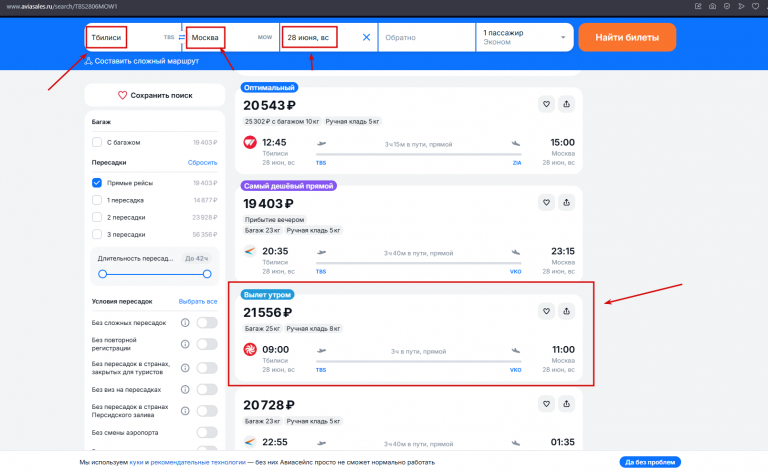
Task: Click the price 21 556 ₽
Action: (267, 312)
